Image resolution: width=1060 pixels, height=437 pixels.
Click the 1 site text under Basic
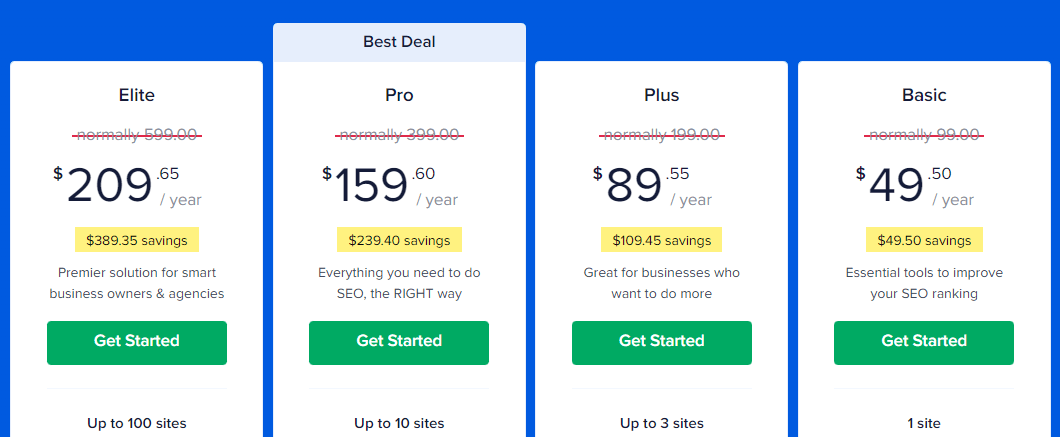923,423
